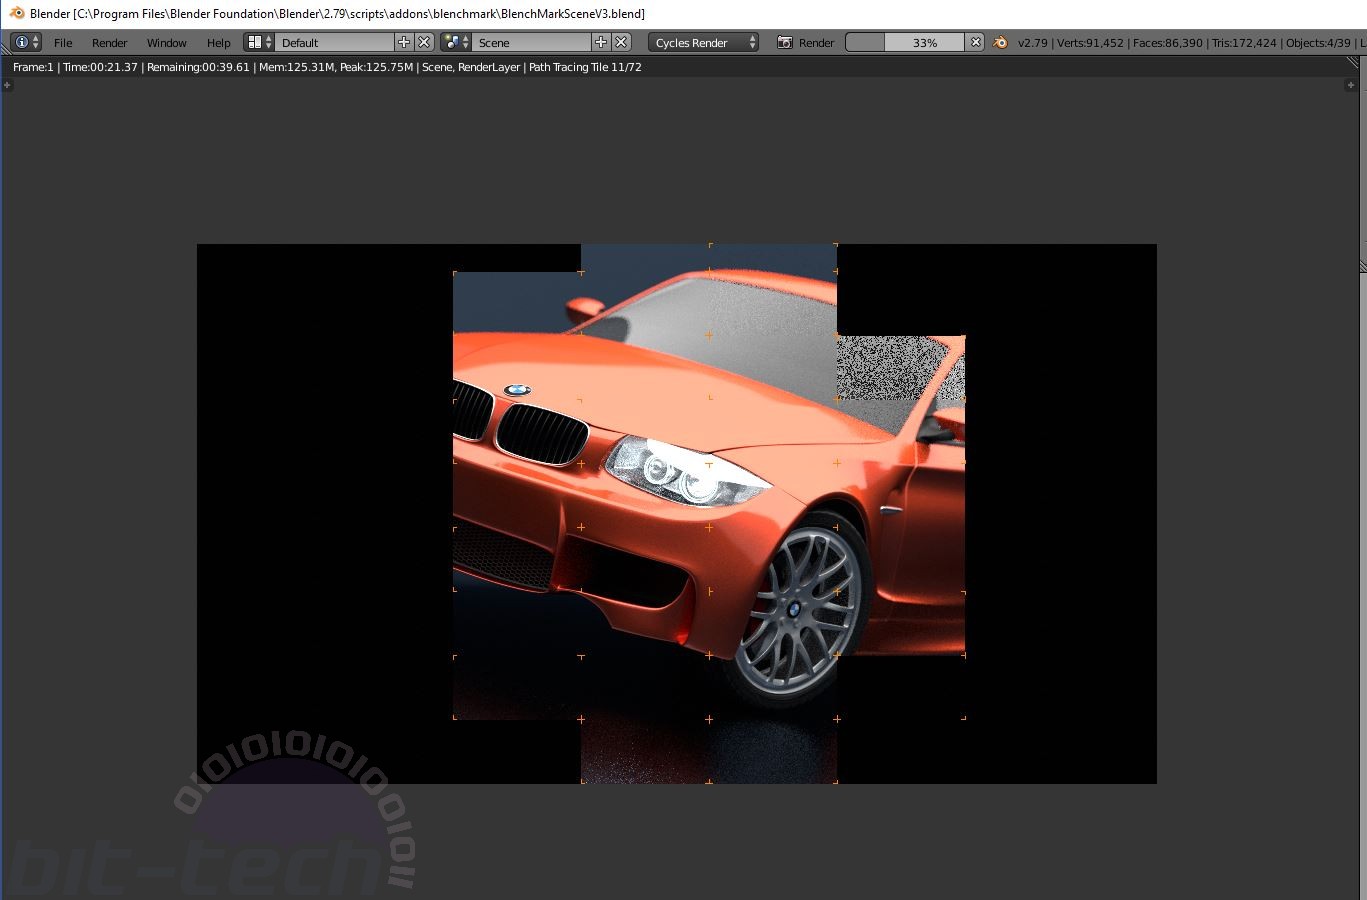Image resolution: width=1367 pixels, height=900 pixels.
Task: Click the camera Render job icon
Action: point(785,42)
